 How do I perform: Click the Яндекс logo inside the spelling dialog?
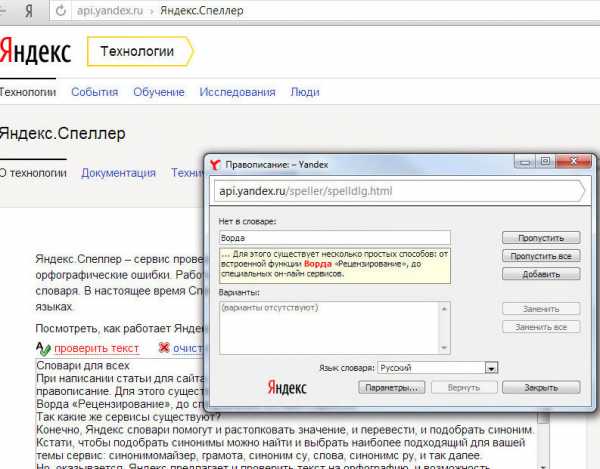pyautogui.click(x=287, y=388)
